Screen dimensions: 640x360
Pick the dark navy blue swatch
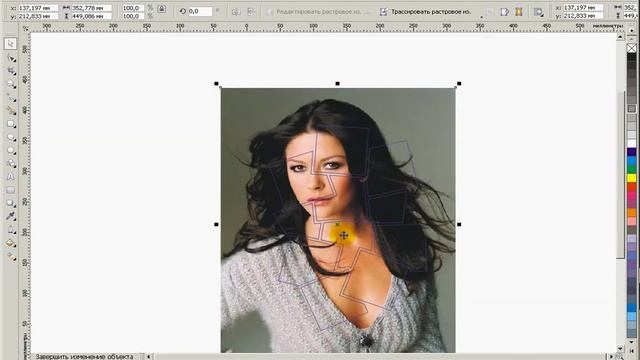click(x=631, y=152)
